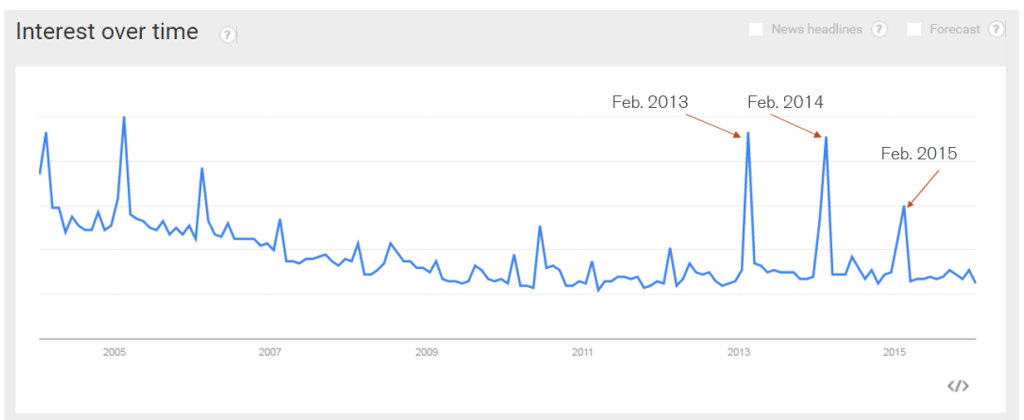Viewport: 1024px width, 420px height.
Task: Click the 2011 axis label
Action: (582, 353)
